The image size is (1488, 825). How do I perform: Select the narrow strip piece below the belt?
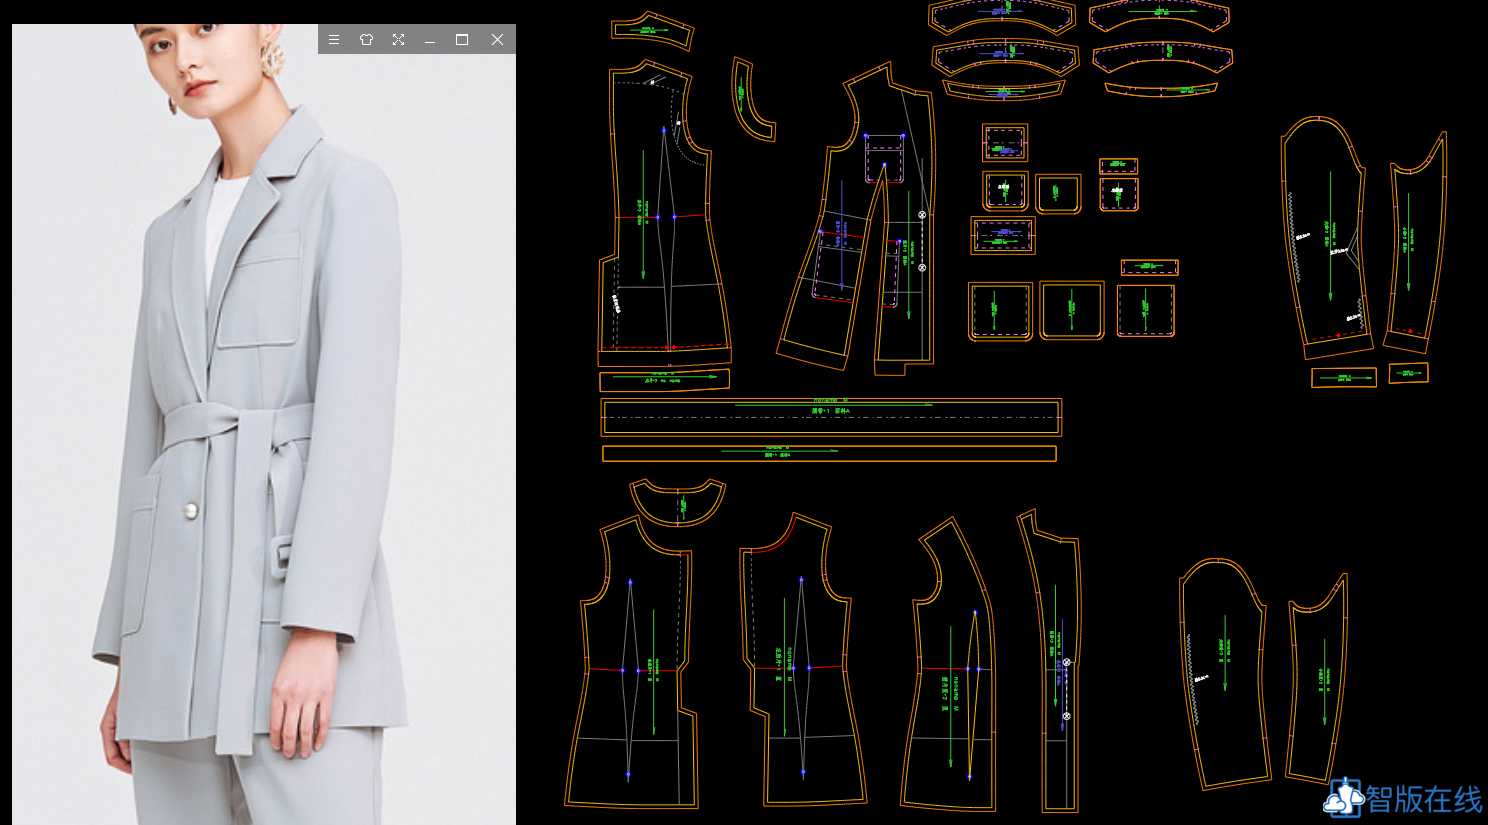(829, 454)
